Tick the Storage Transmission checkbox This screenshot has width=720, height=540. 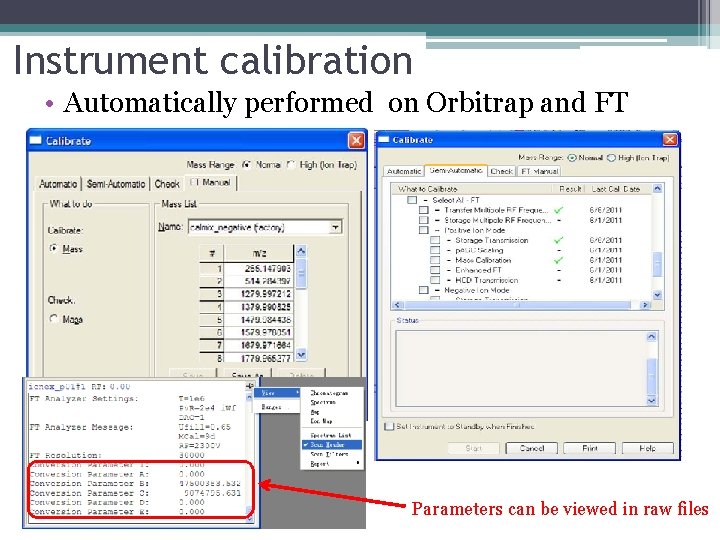click(435, 240)
